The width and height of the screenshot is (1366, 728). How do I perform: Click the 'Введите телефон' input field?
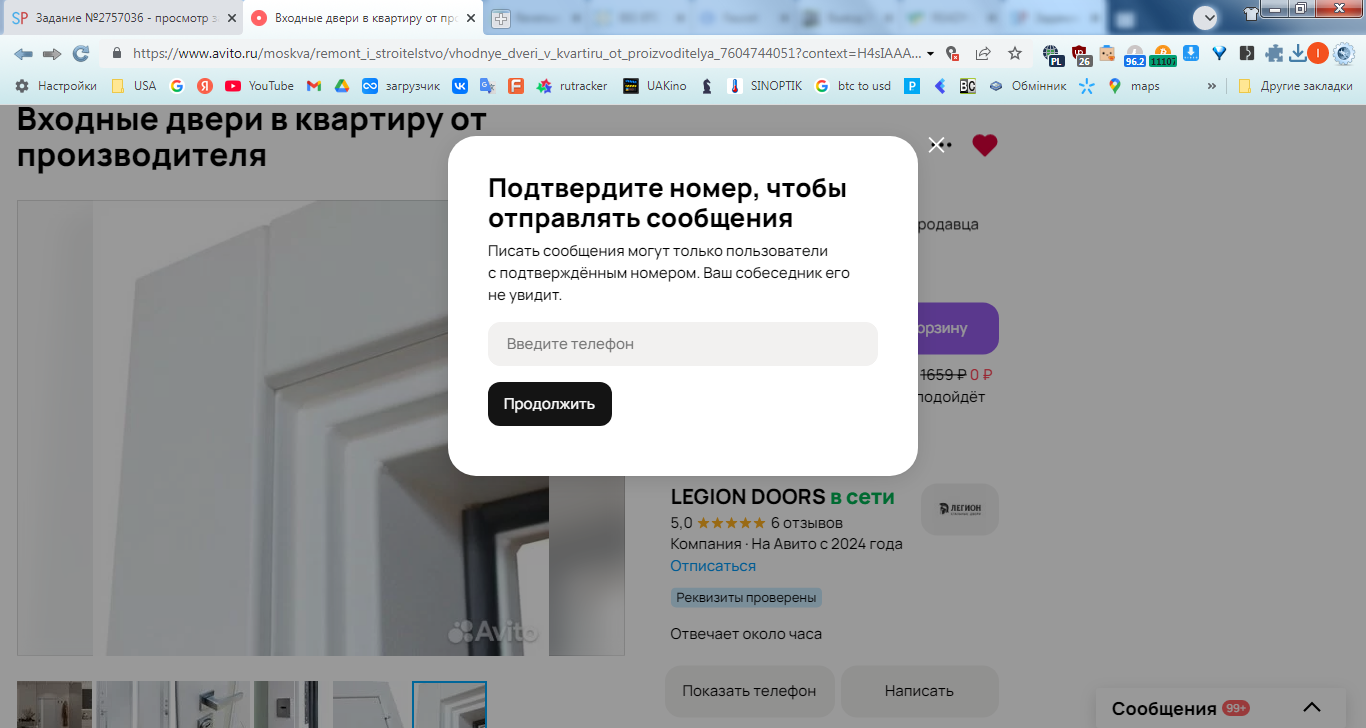point(683,344)
